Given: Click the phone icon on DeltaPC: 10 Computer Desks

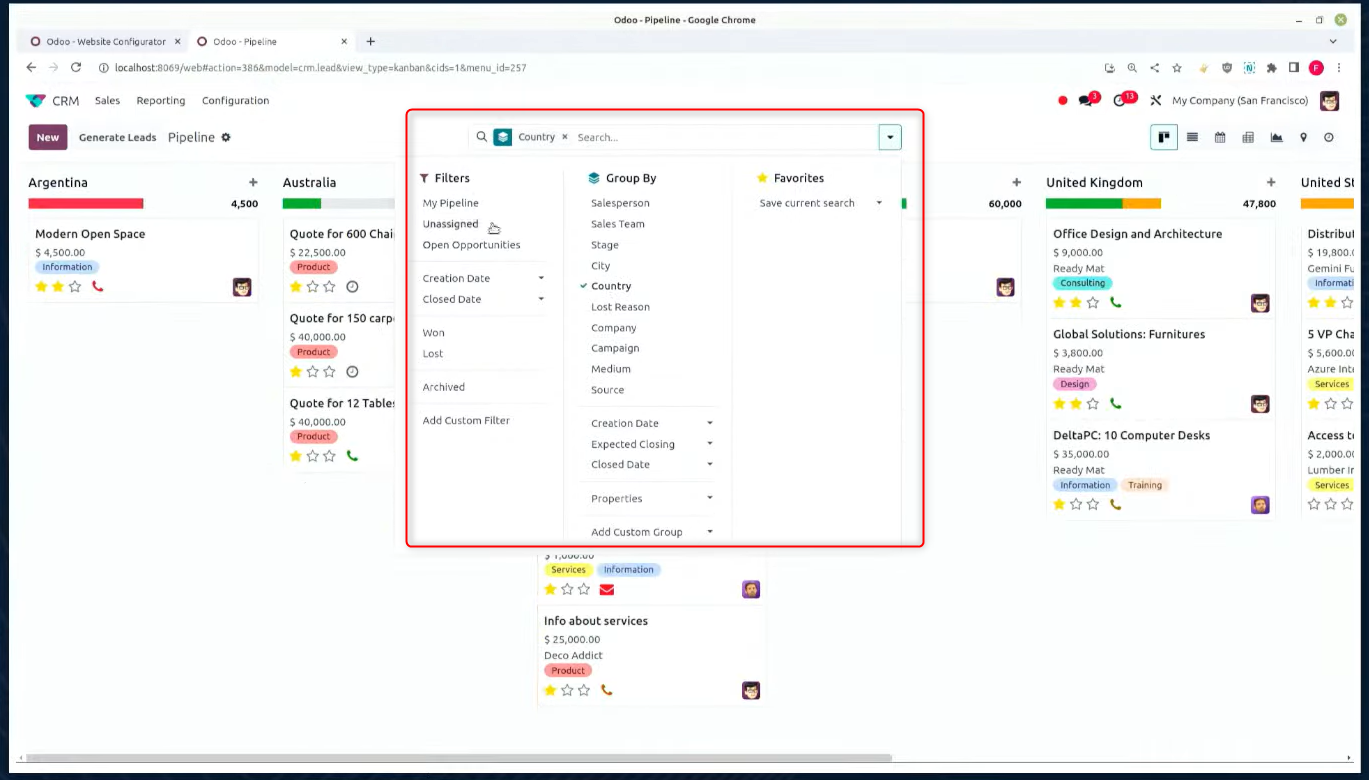Looking at the screenshot, I should click(1116, 504).
